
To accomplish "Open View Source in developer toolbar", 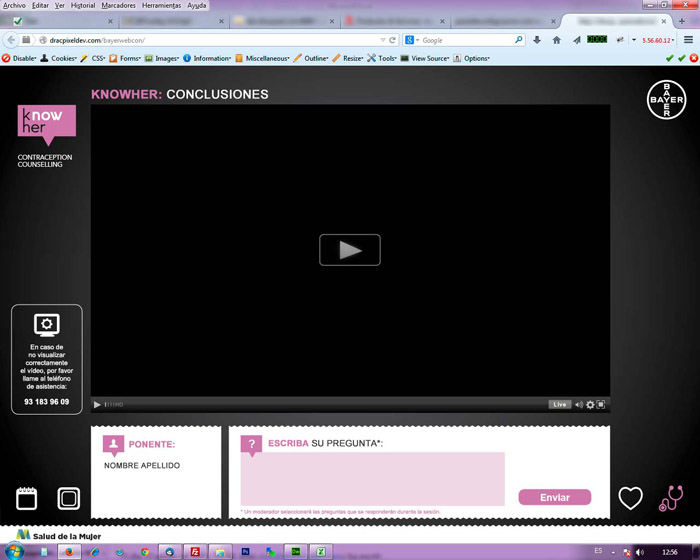I will (425, 58).
